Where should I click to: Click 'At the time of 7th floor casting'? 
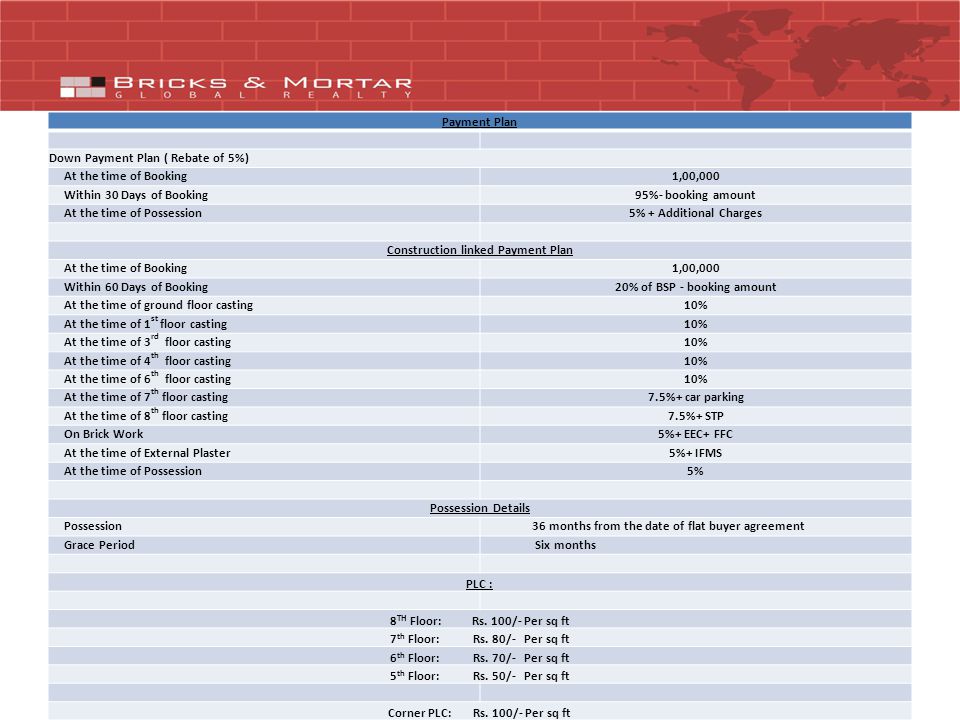(146, 396)
